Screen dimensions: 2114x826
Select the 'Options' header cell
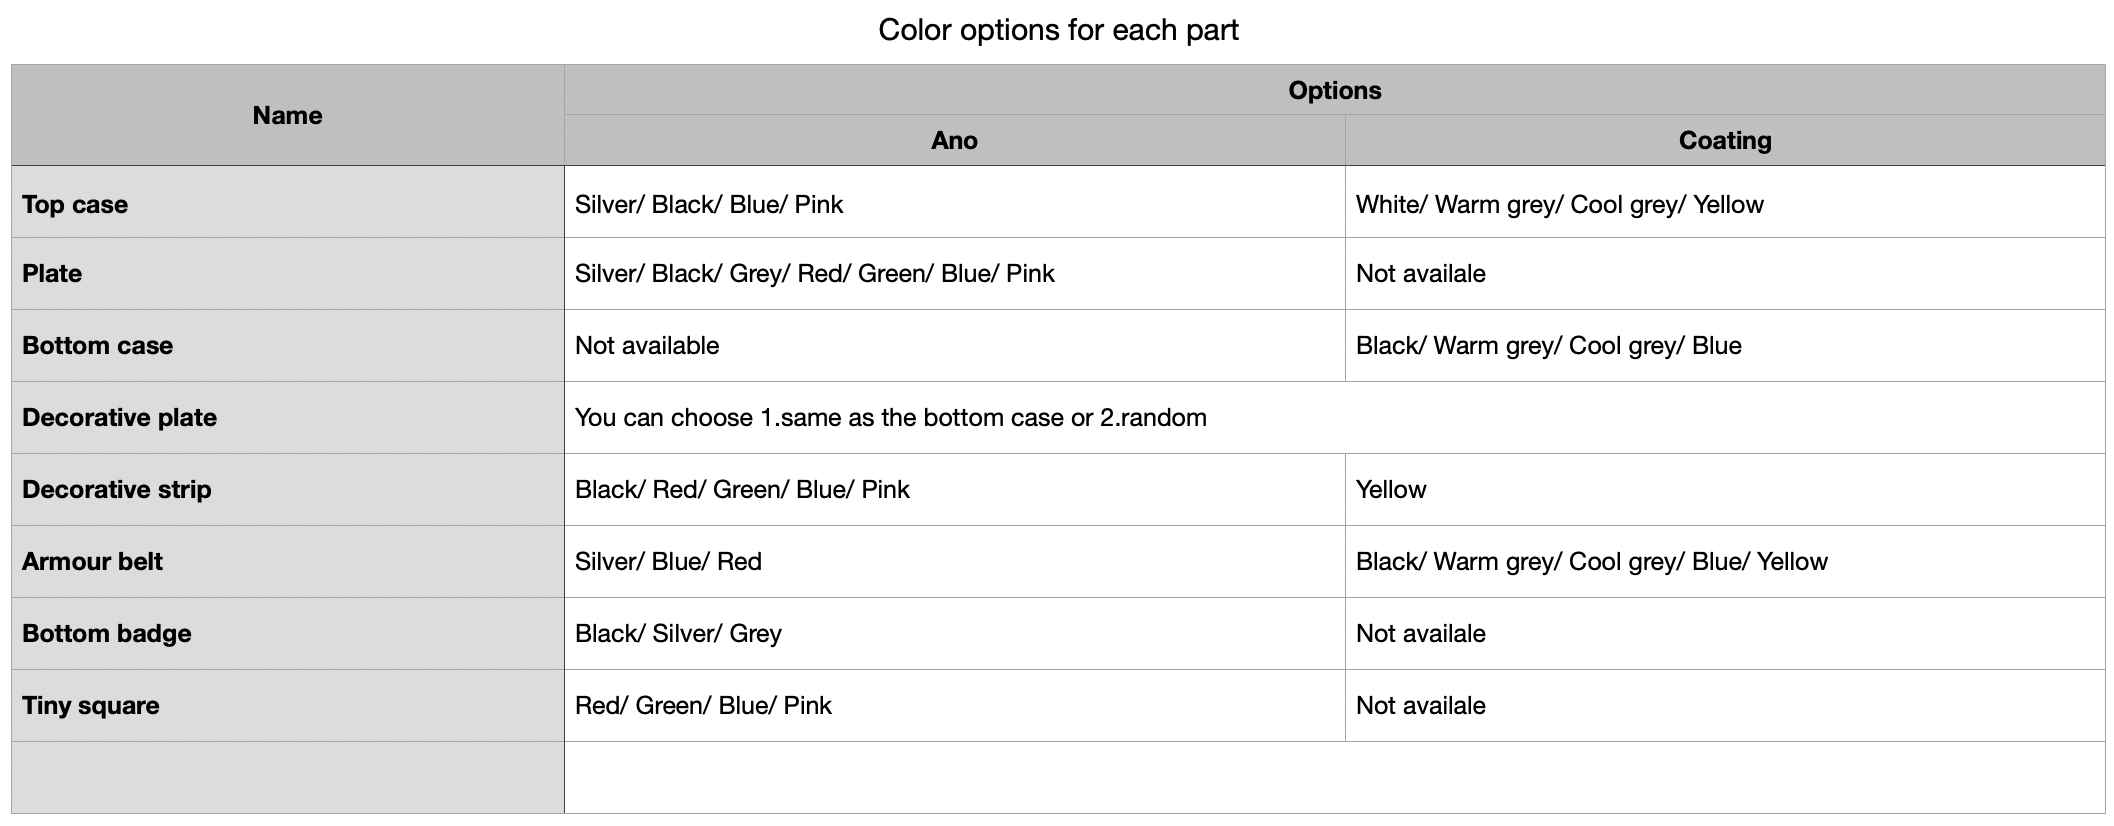pyautogui.click(x=1334, y=90)
